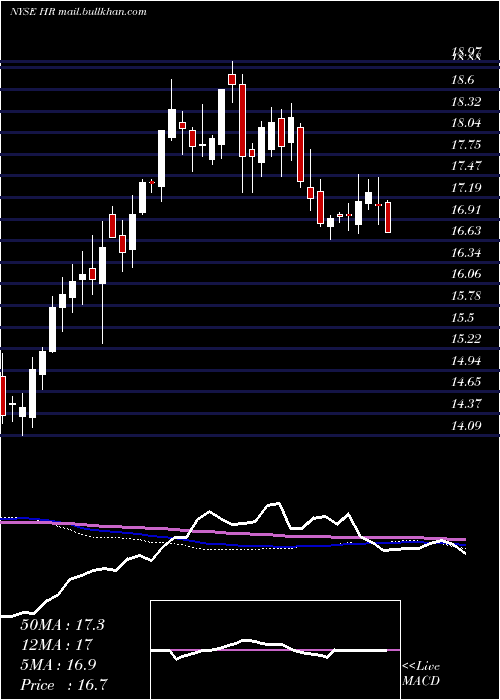Click the NYSE HR chart title
This screenshot has height=700, width=500.
point(79,12)
